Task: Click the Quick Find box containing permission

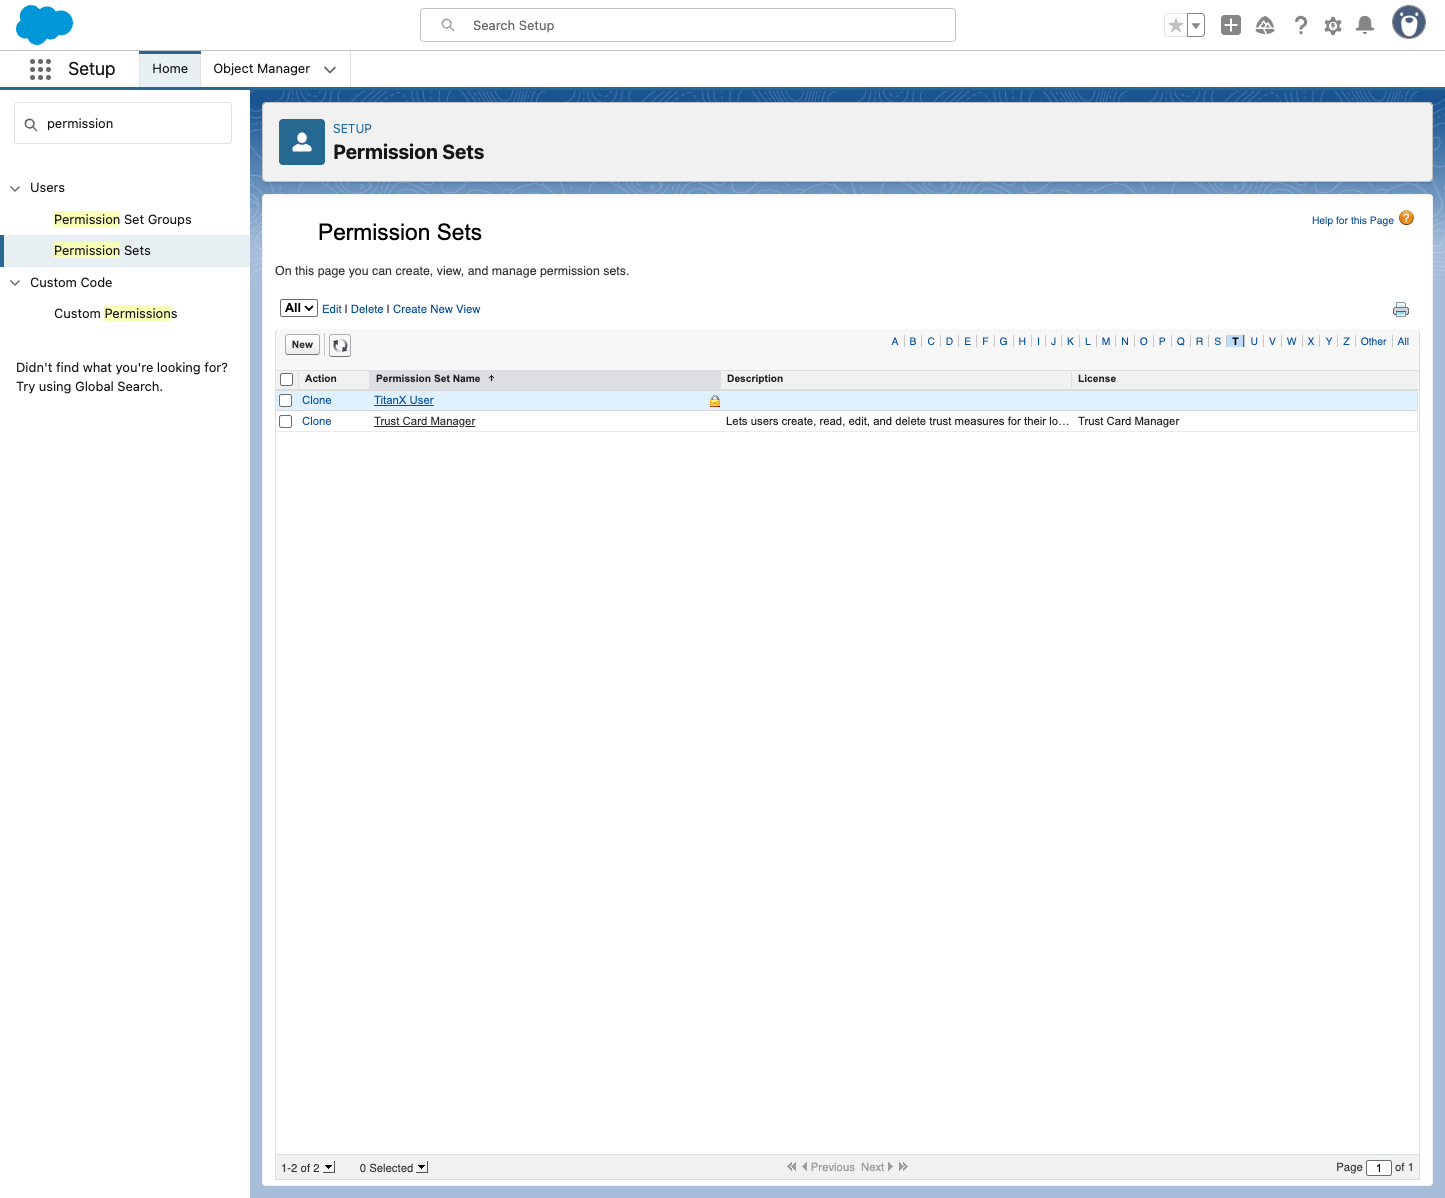Action: coord(123,123)
